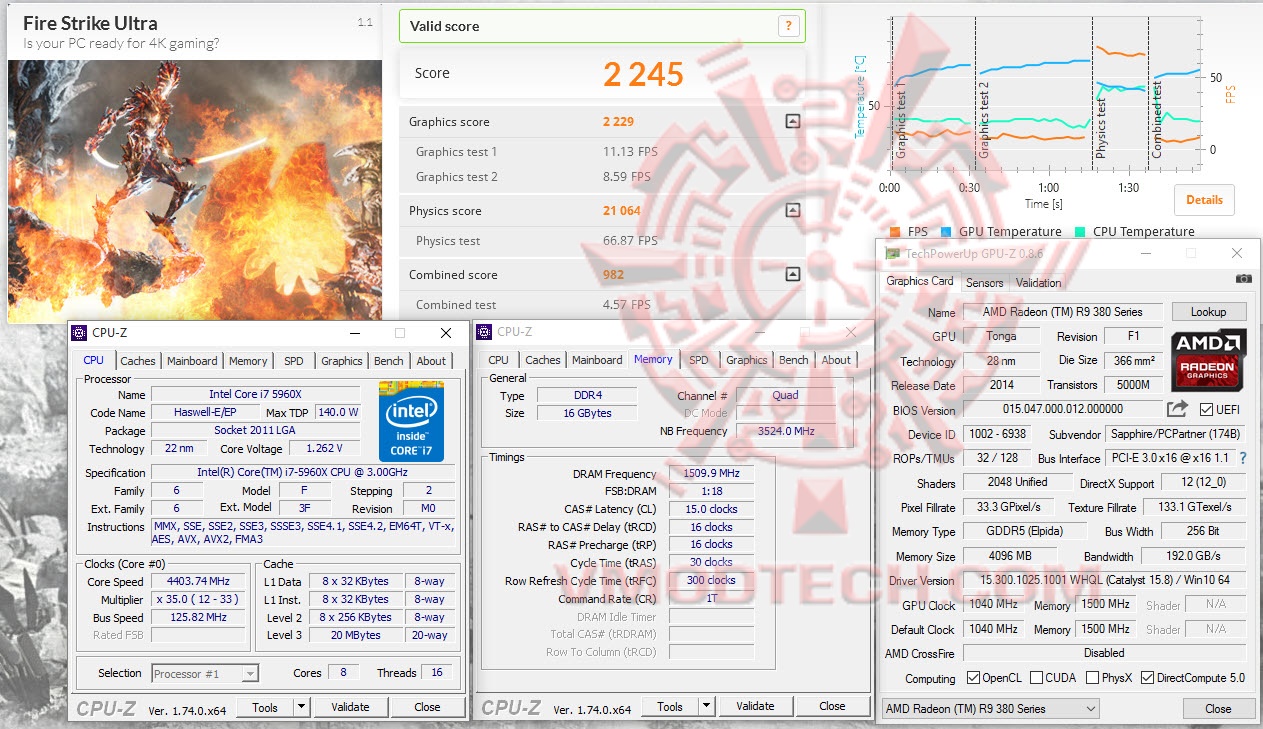Toggle the CUDA checkbox
The height and width of the screenshot is (729, 1263).
pos(1036,678)
